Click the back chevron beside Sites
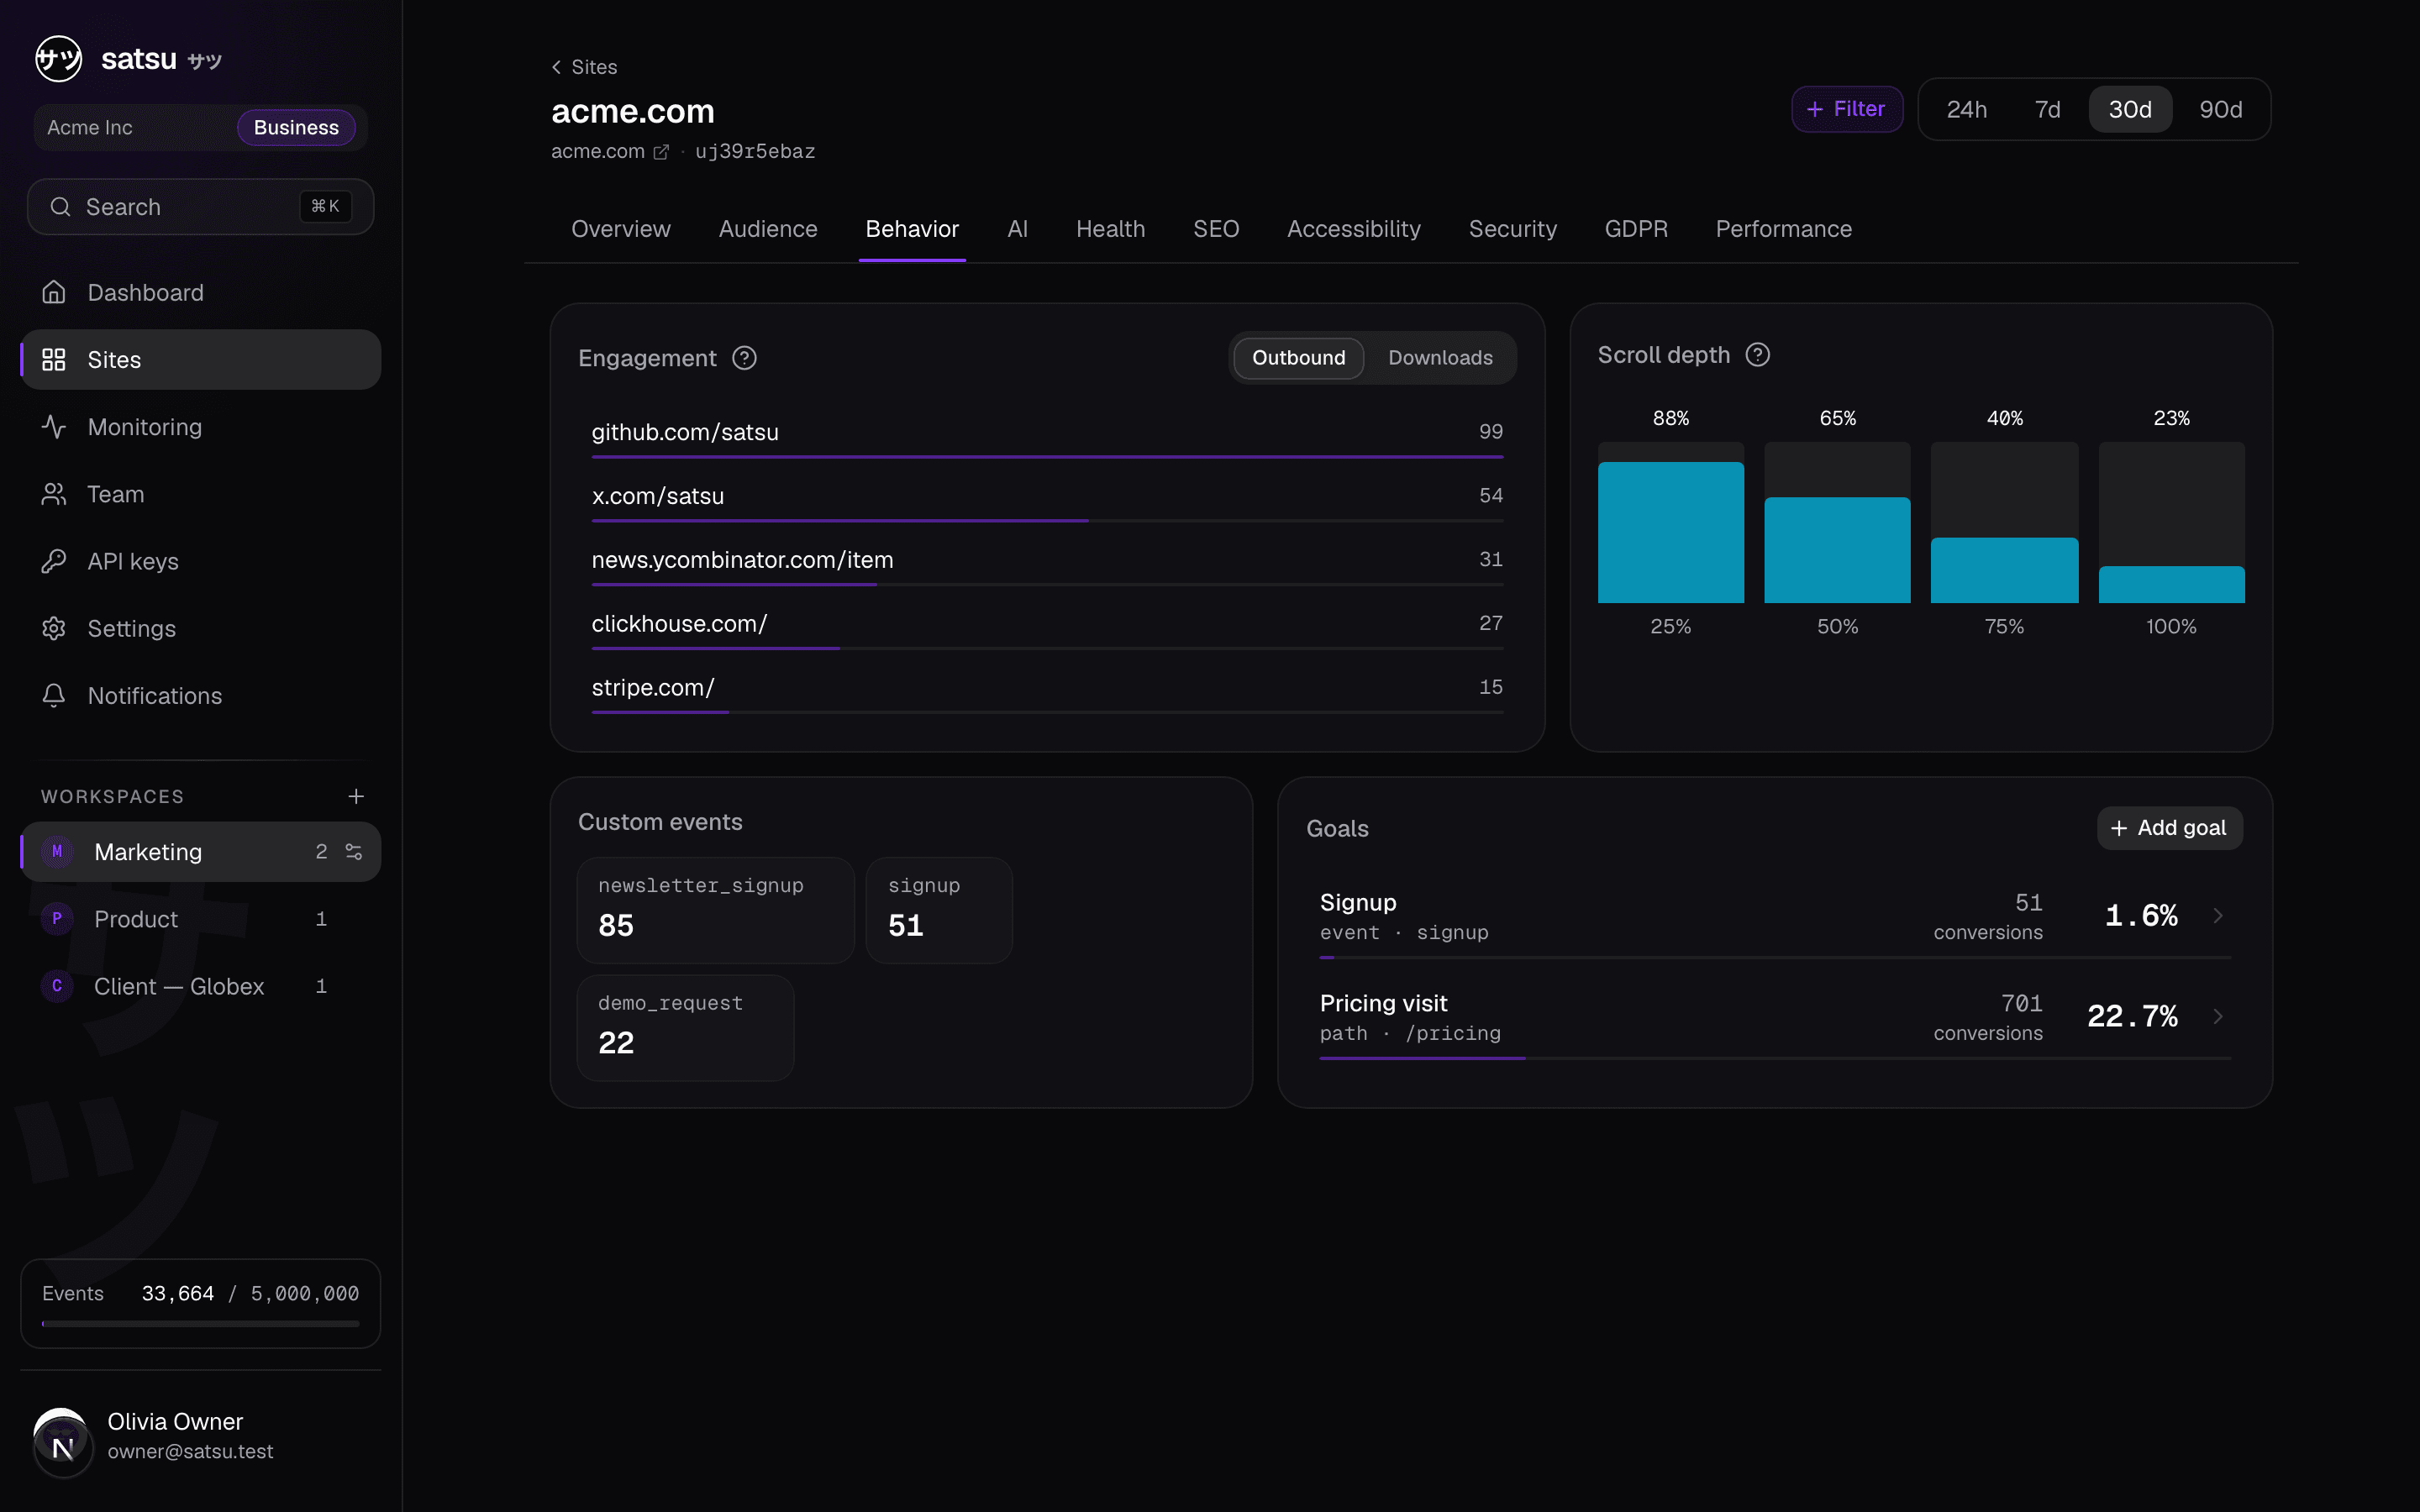The image size is (2420, 1512). pyautogui.click(x=557, y=67)
